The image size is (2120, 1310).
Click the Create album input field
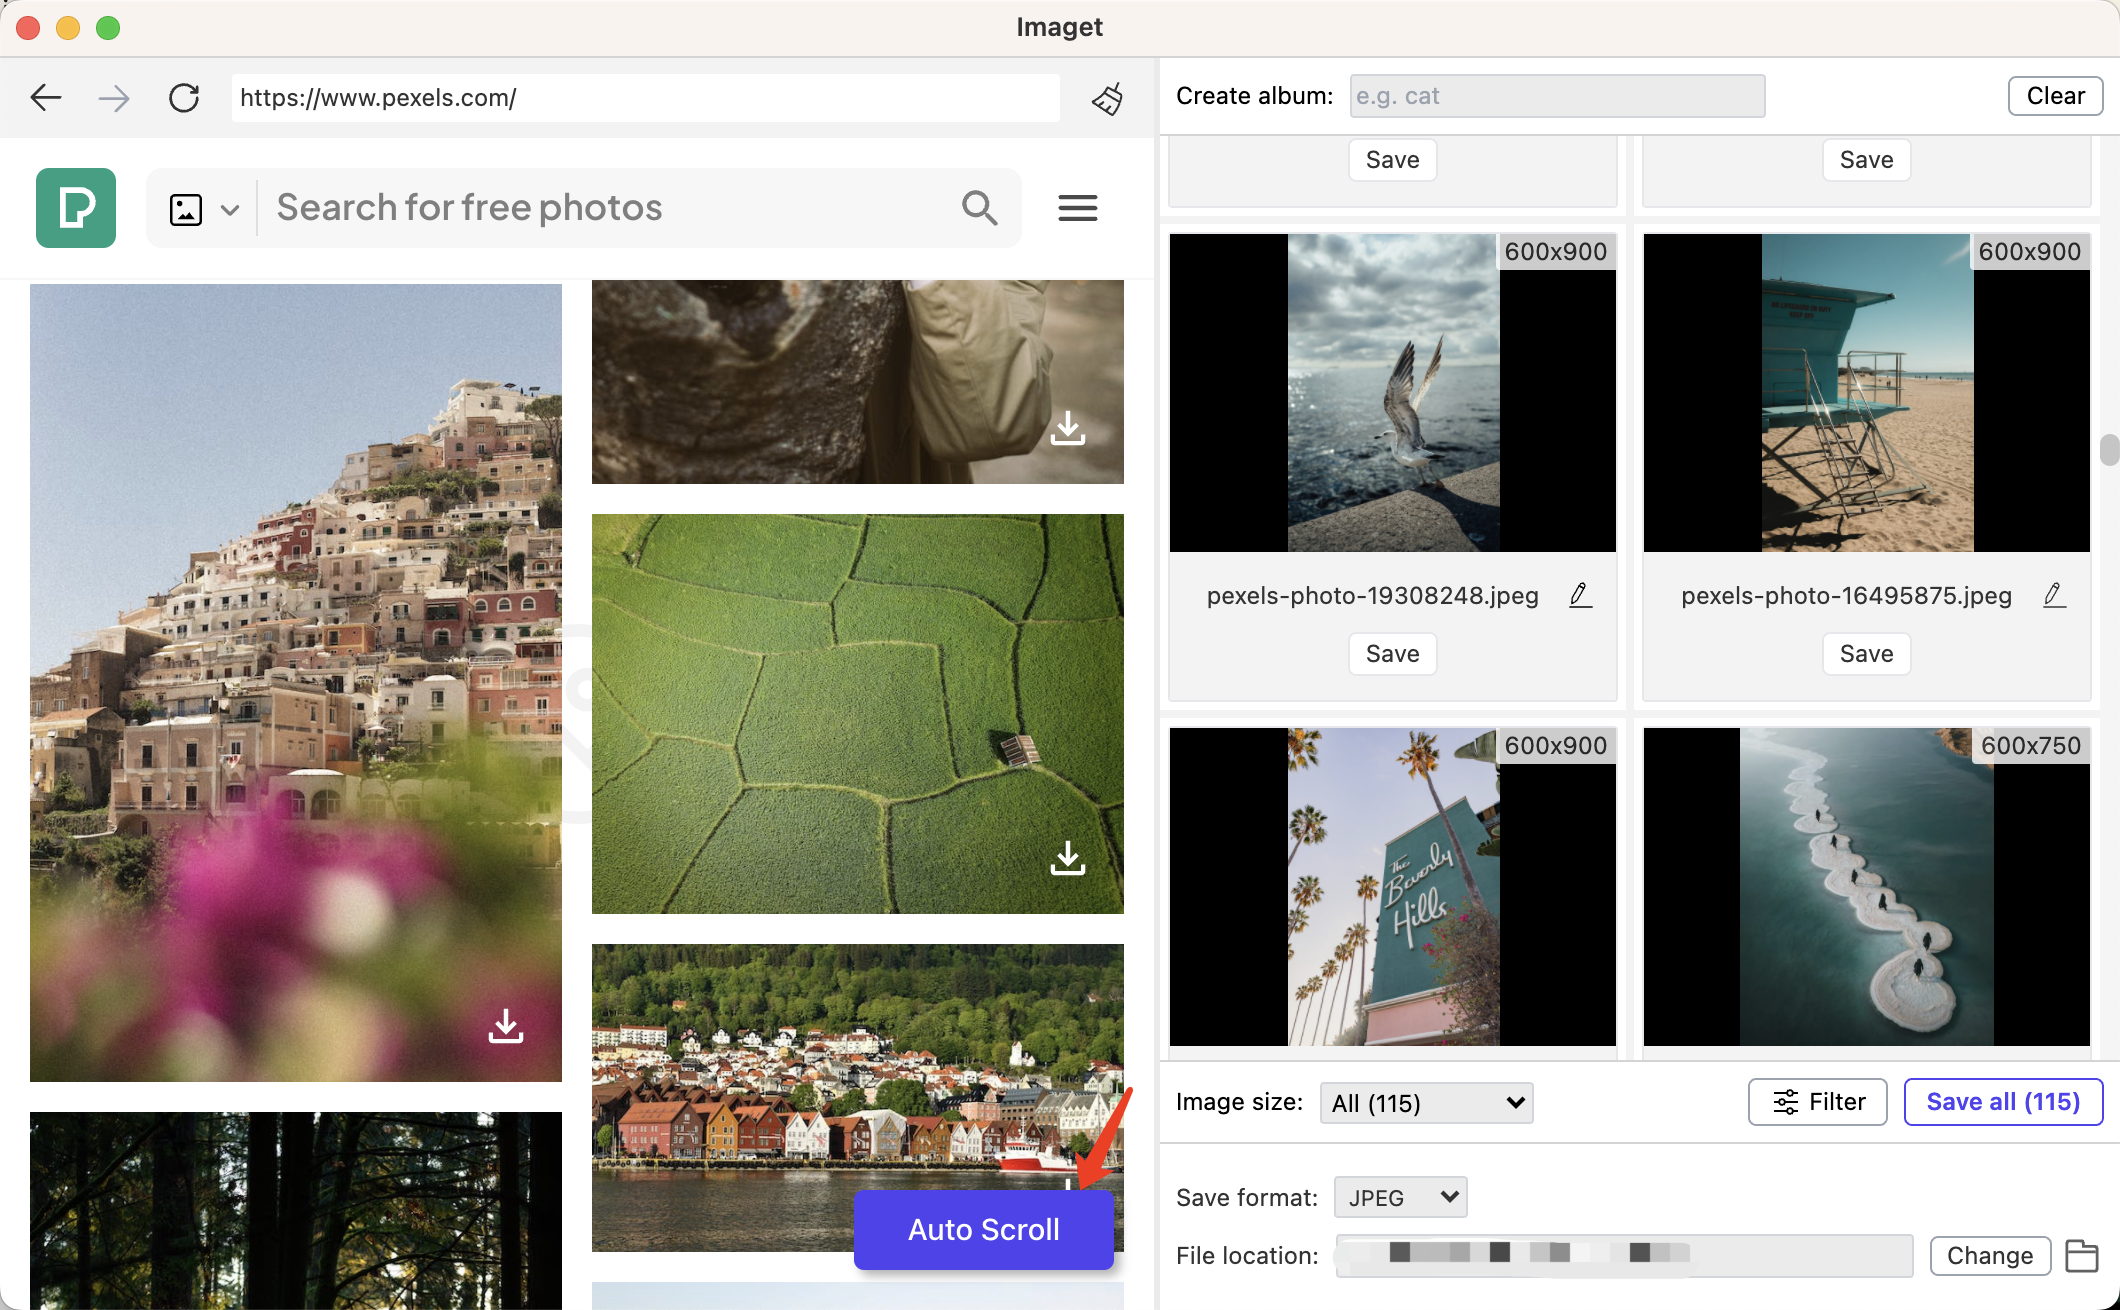1557,96
